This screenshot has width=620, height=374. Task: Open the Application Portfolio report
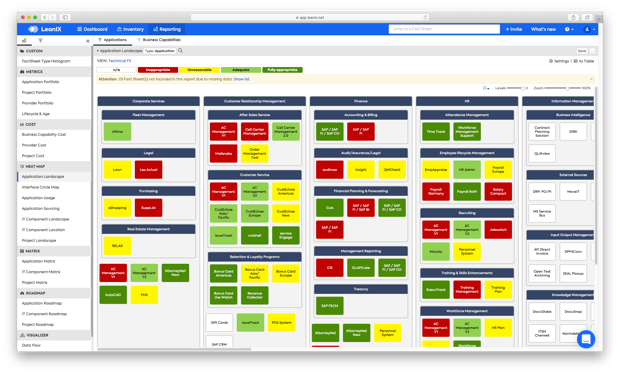40,82
